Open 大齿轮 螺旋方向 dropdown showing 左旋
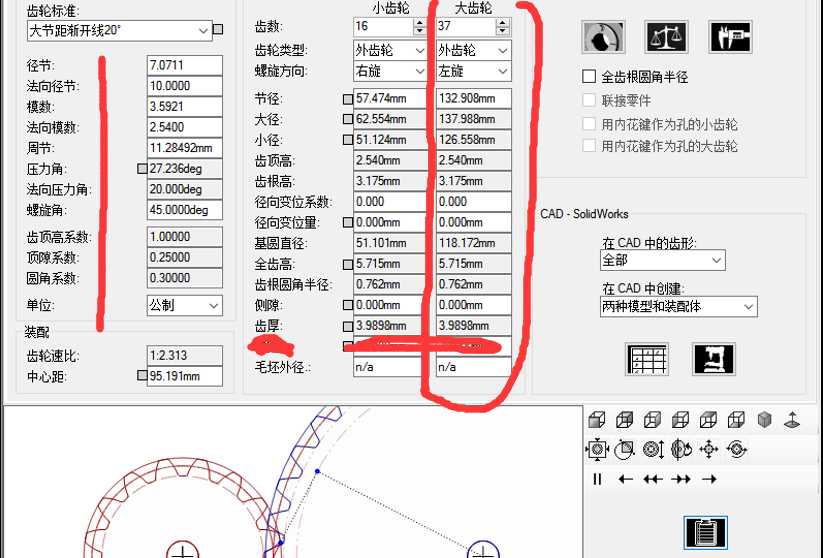 pos(473,71)
